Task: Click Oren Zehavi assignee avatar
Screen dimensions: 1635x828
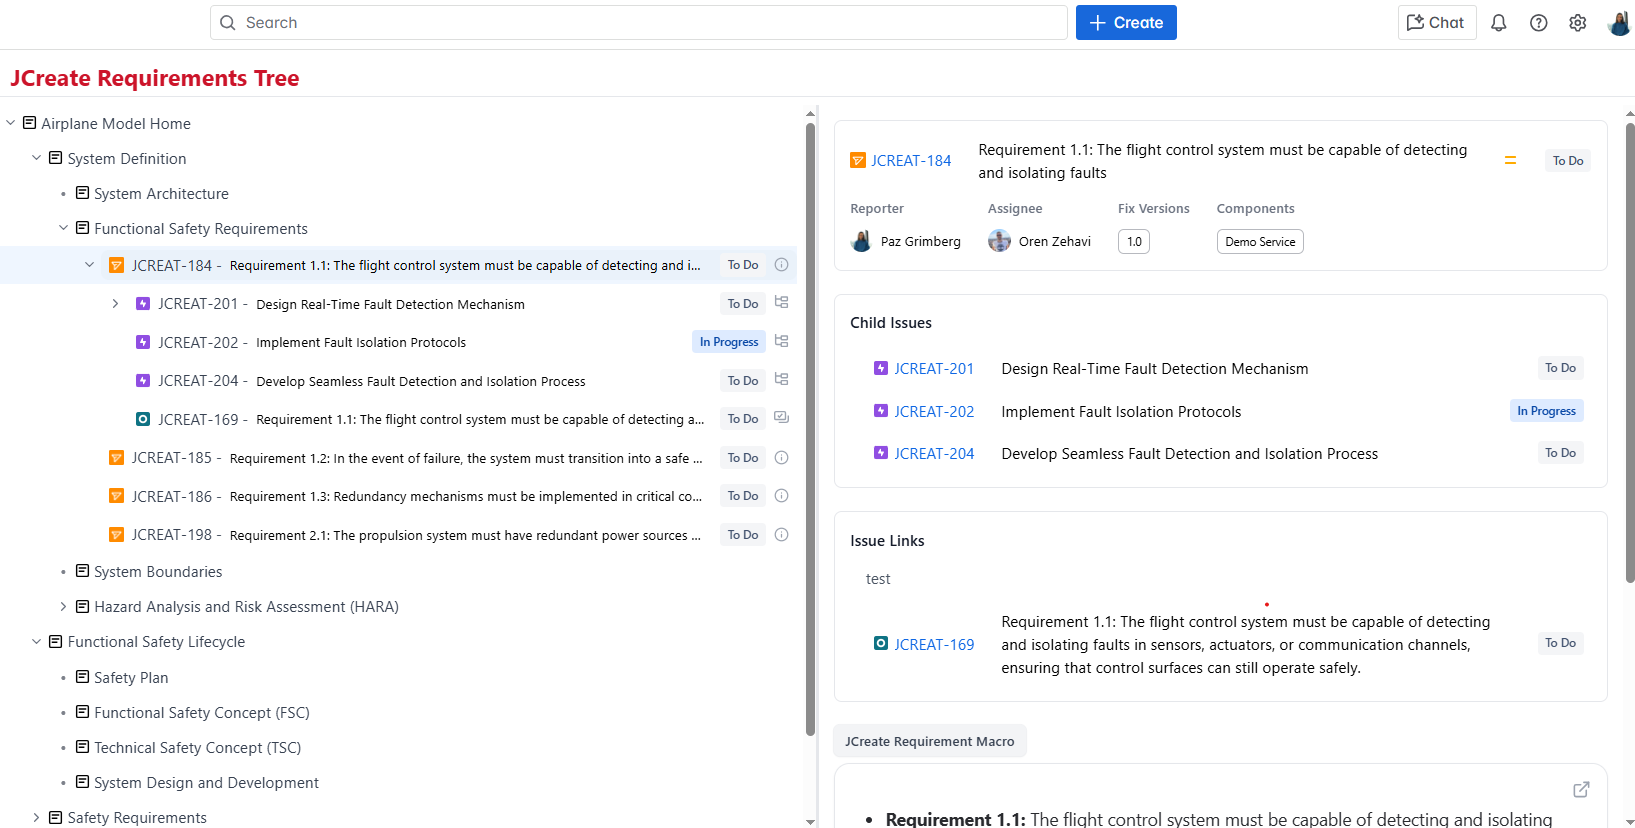Action: [x=999, y=241]
